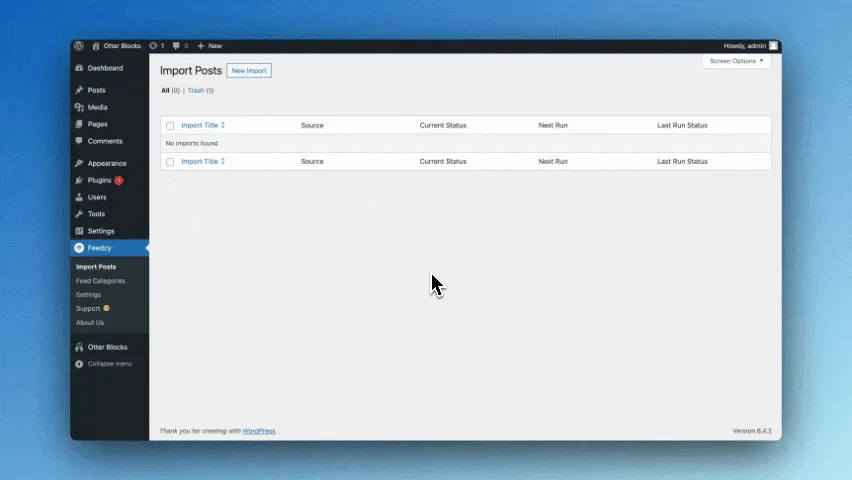Show the Trash imports filter

tap(196, 90)
